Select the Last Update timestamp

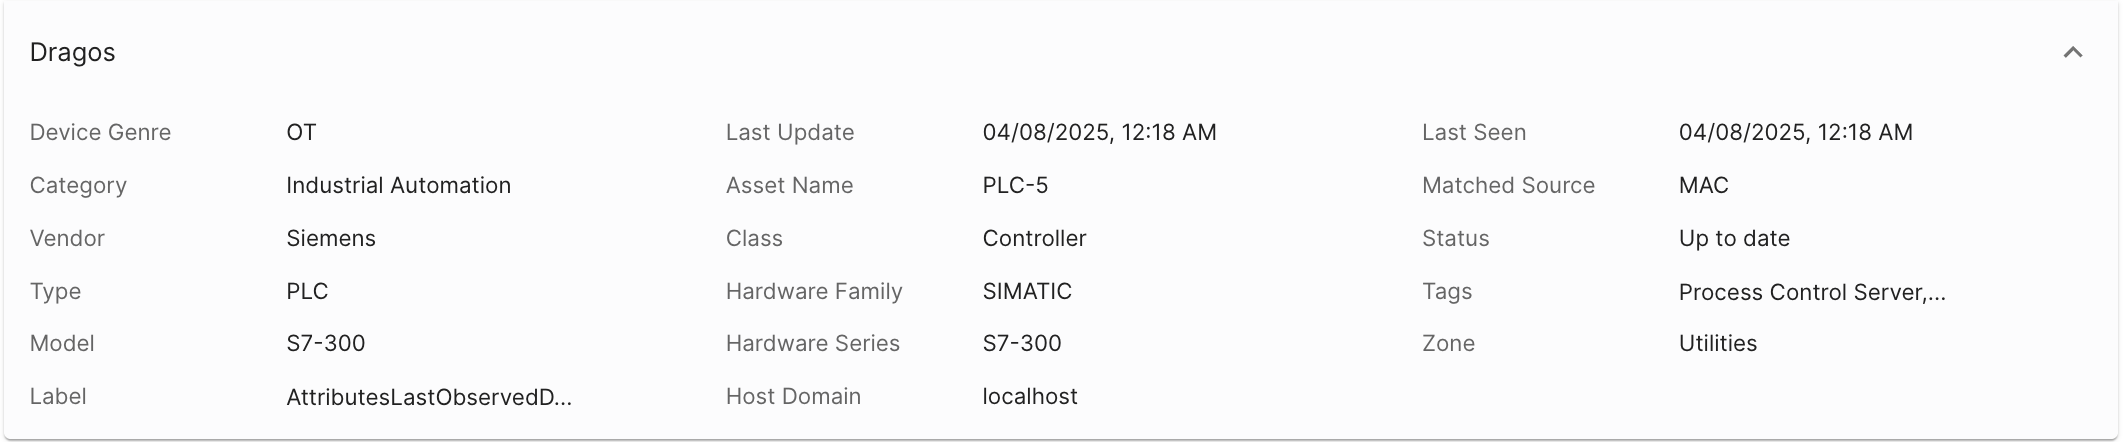coord(1099,133)
